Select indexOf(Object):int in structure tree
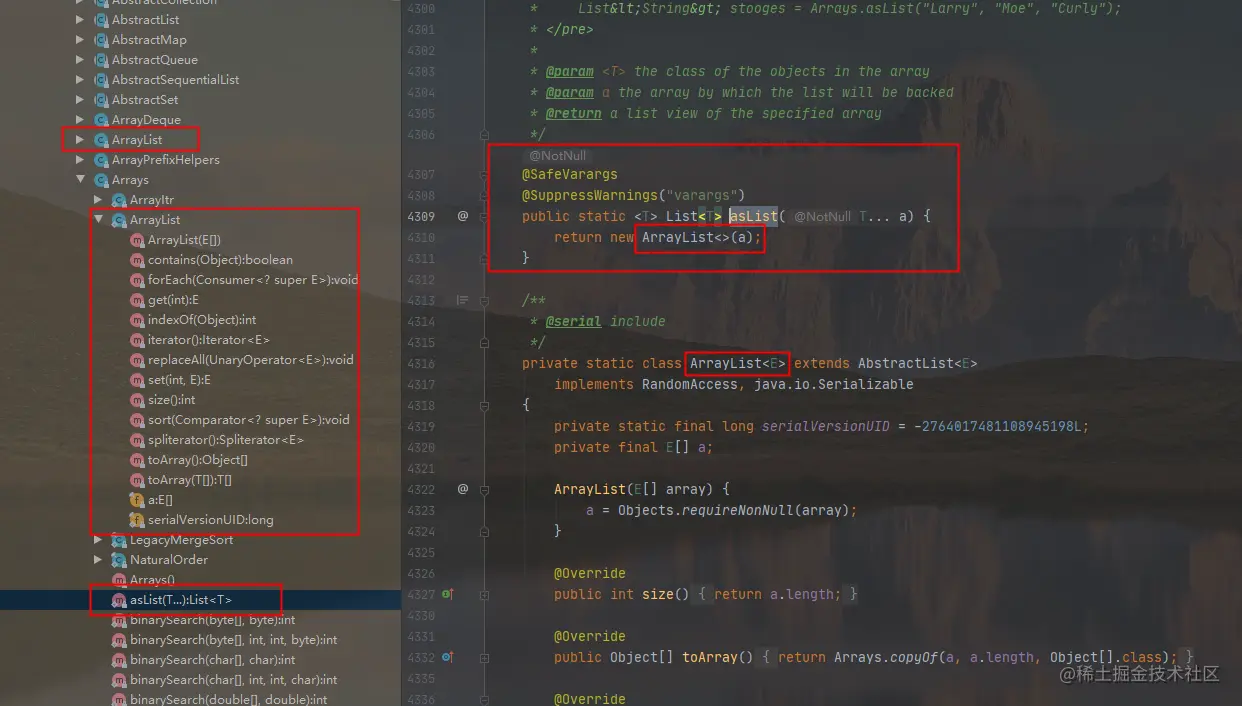 [x=202, y=320]
